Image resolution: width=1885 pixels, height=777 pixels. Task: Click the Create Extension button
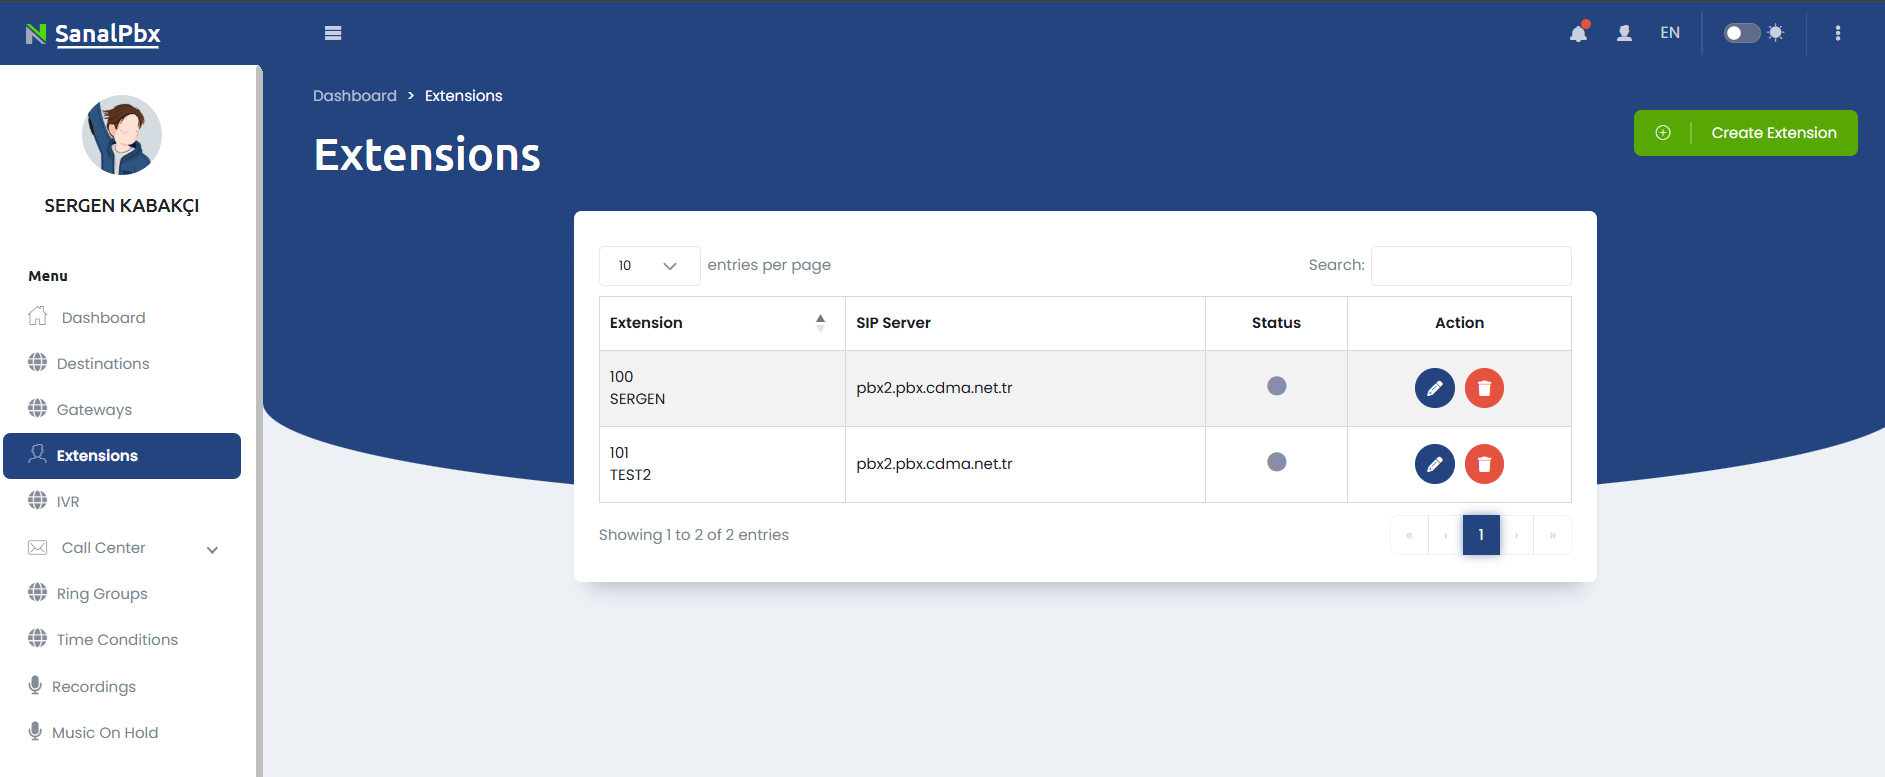pos(1745,133)
